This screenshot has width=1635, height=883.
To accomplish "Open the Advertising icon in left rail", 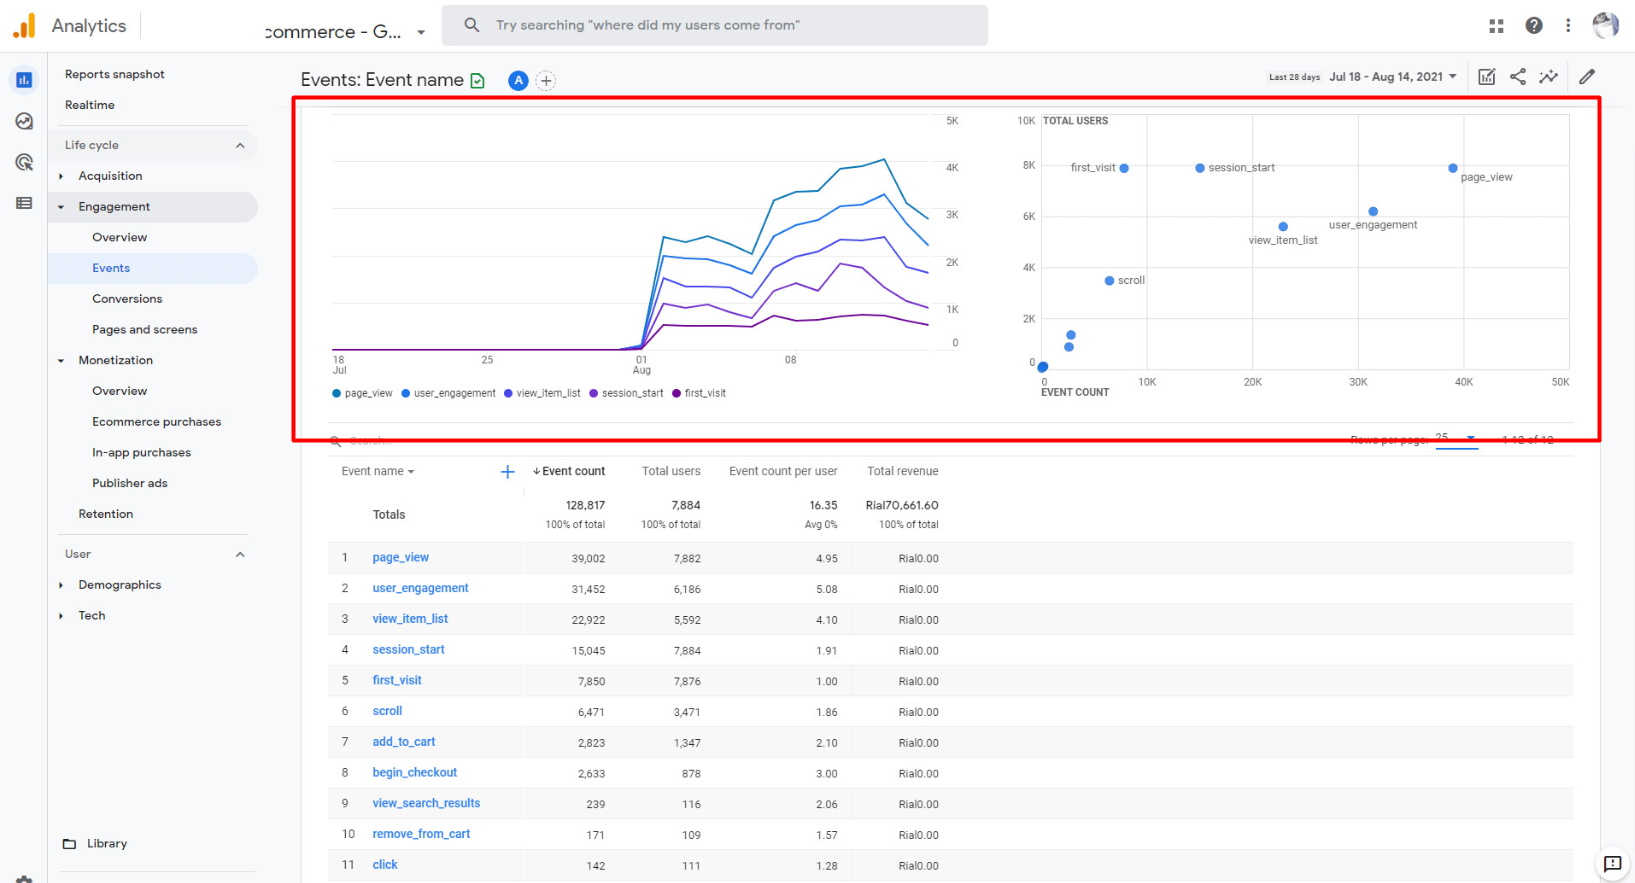I will point(24,162).
